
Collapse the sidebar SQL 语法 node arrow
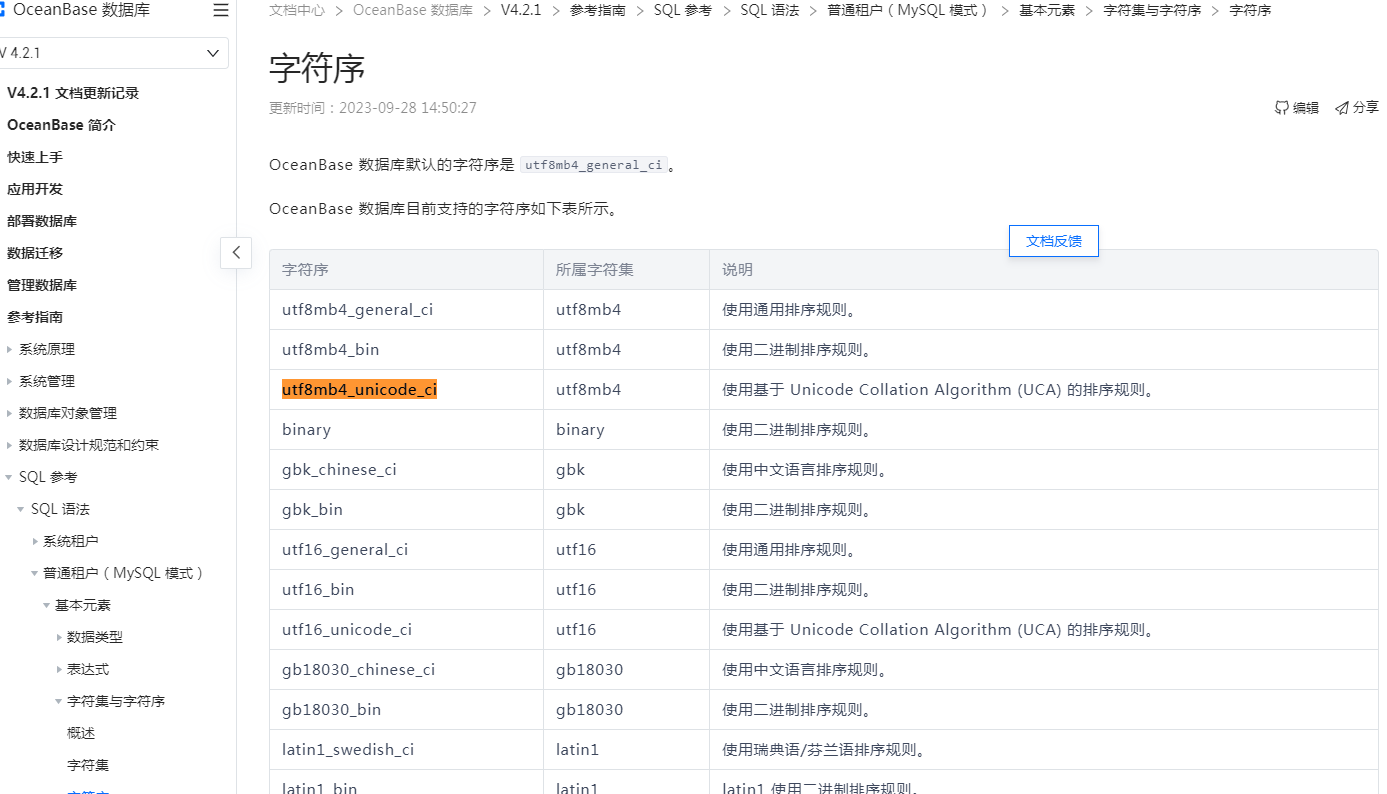(21, 509)
